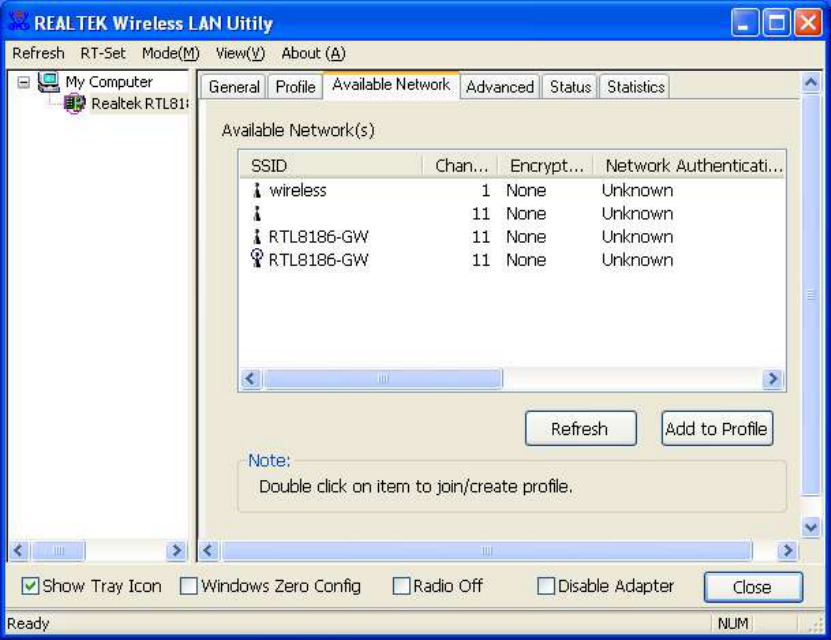
Task: Click the tree pane's left scroll arrow
Action: click(19, 551)
